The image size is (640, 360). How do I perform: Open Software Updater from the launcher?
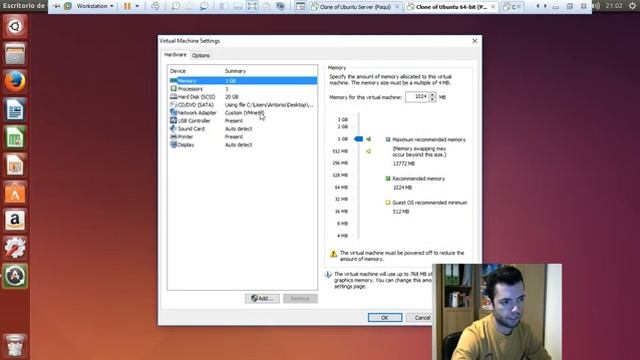[15, 276]
